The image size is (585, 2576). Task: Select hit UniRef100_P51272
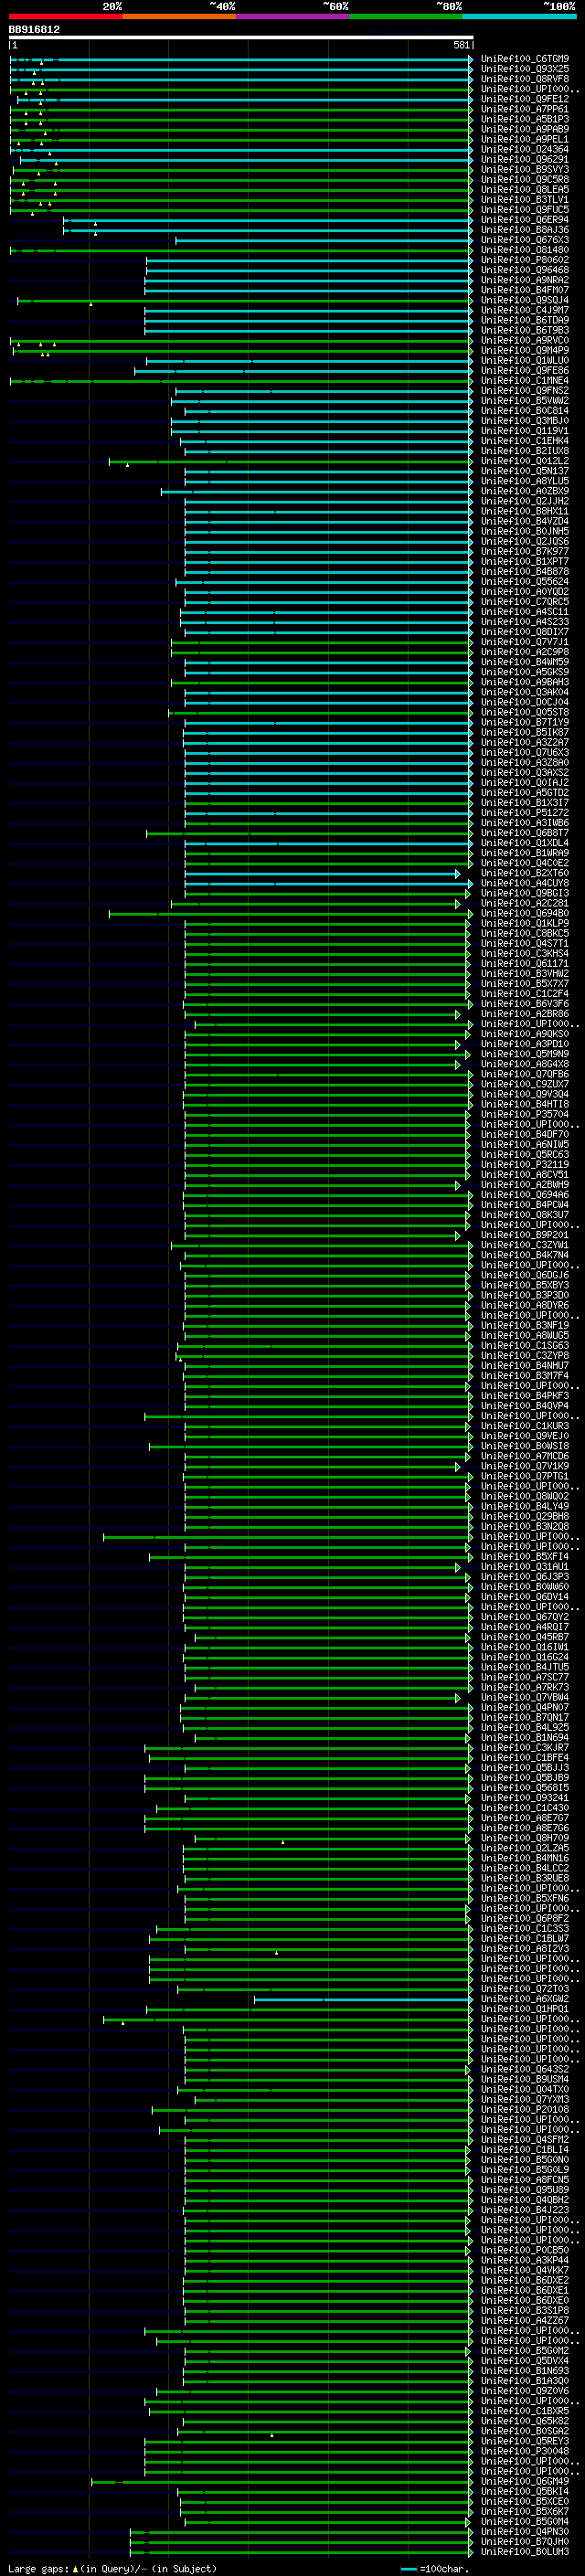coord(525,813)
